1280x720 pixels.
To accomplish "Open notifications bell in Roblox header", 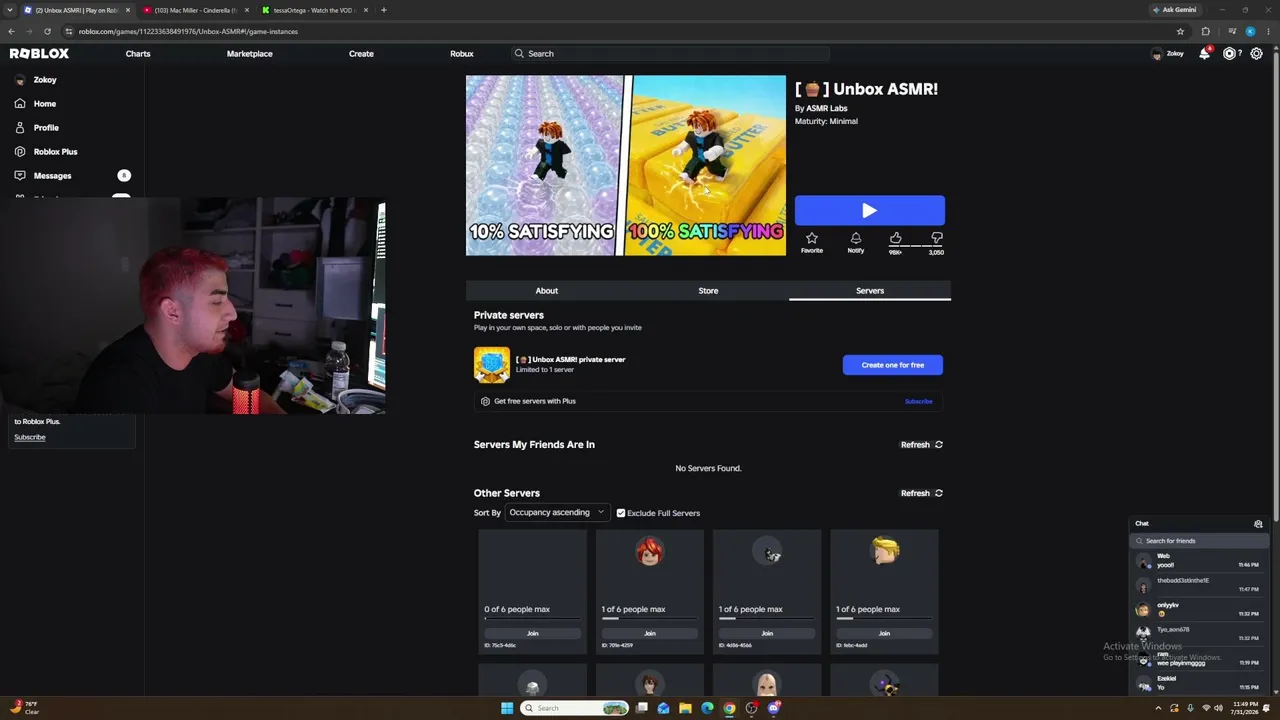I will coord(1204,54).
